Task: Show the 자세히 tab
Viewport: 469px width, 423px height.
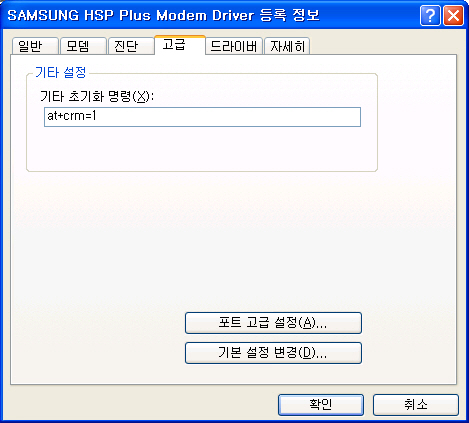Action: tap(287, 46)
